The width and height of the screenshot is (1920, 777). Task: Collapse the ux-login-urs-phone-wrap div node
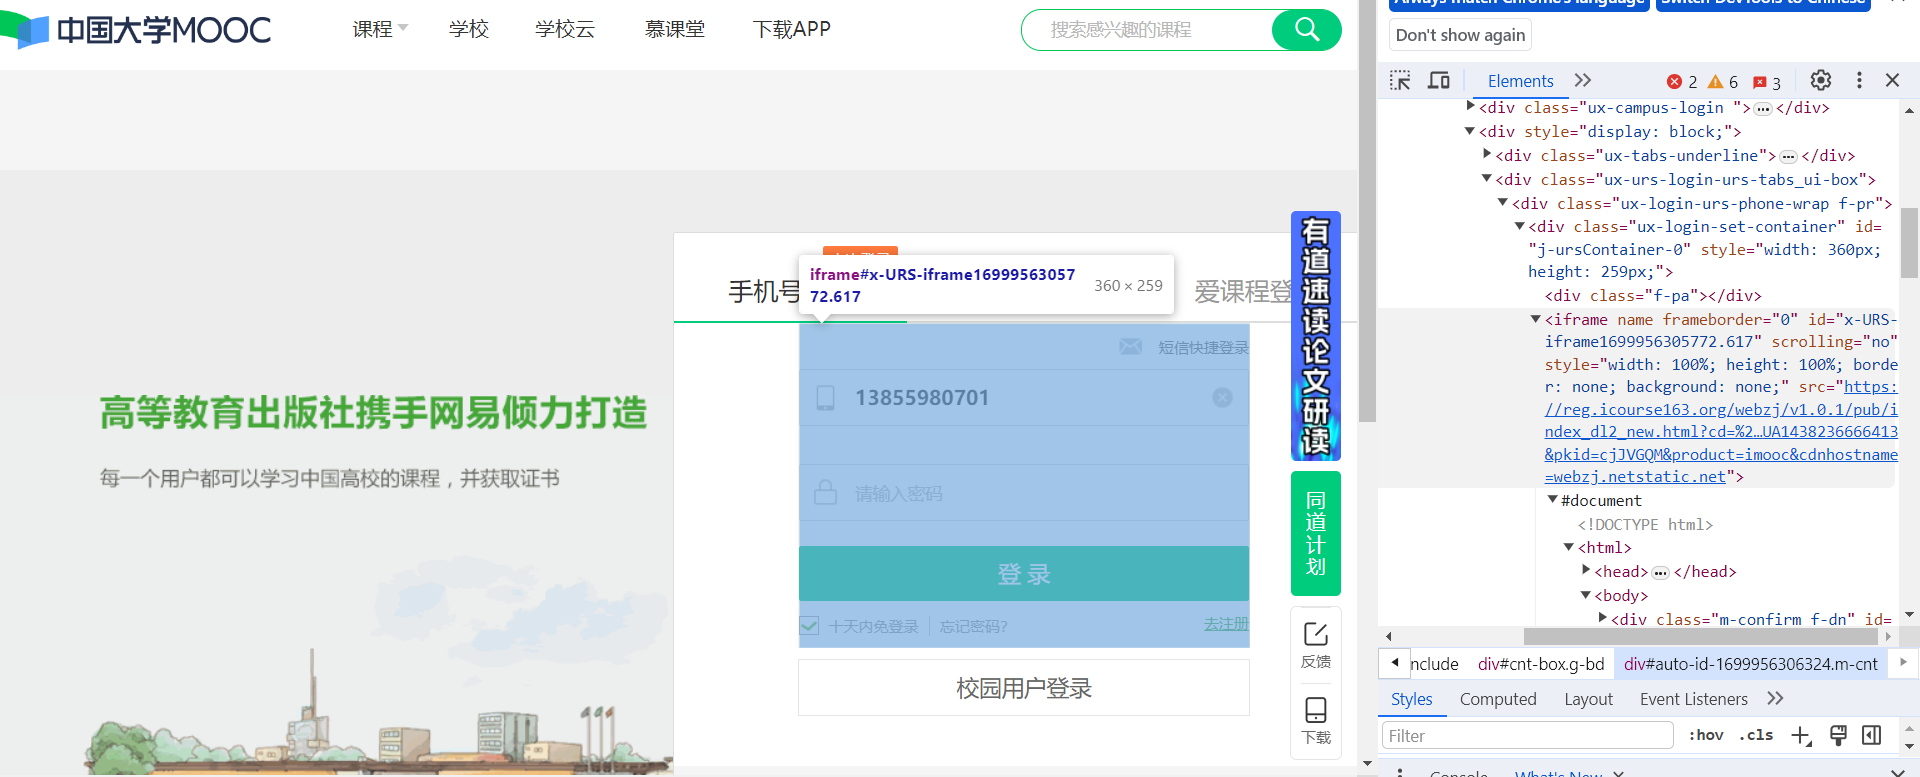1503,203
